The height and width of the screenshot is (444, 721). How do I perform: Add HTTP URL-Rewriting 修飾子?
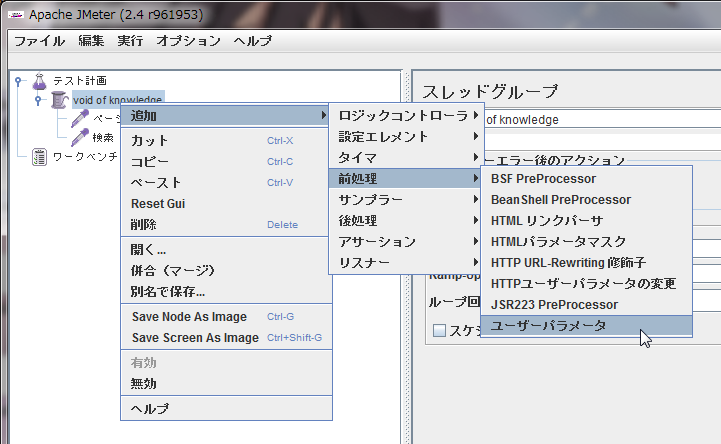586,262
